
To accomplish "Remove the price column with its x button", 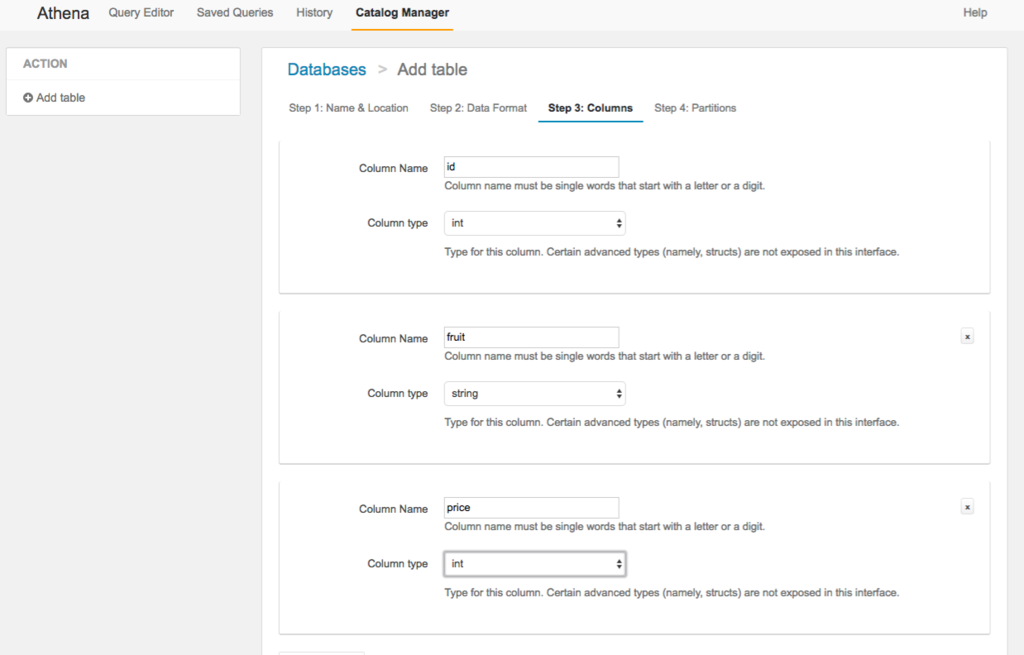I will pos(967,507).
